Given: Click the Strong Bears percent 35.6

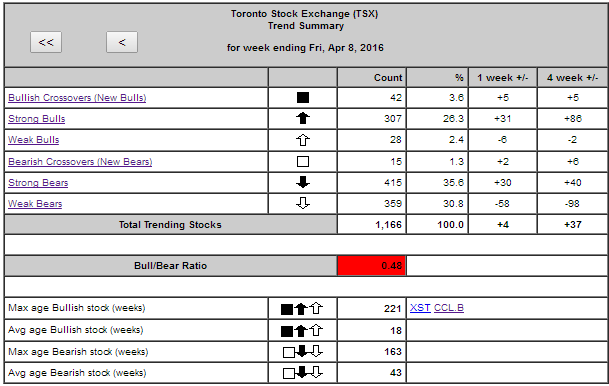Looking at the screenshot, I should [x=453, y=183].
